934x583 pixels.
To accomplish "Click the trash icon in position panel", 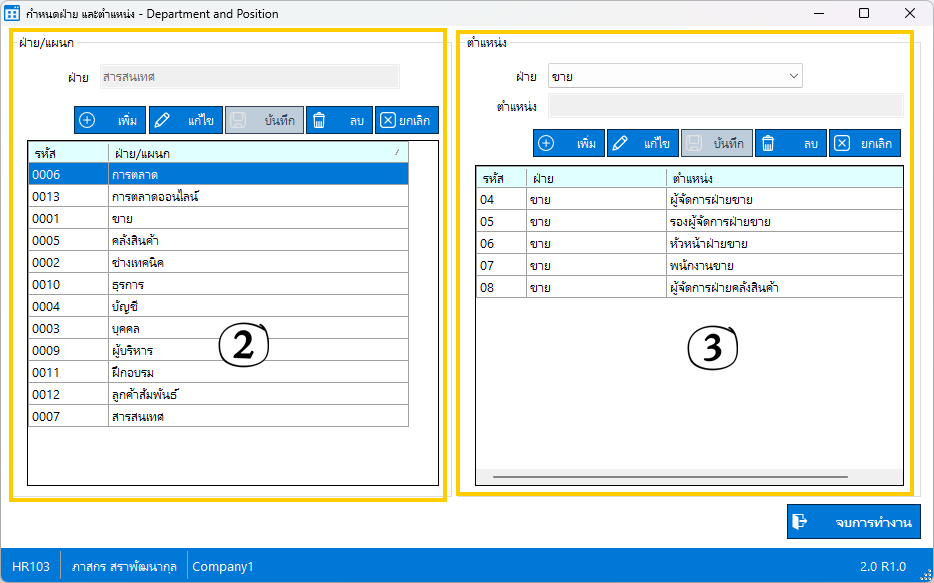I will tap(768, 143).
